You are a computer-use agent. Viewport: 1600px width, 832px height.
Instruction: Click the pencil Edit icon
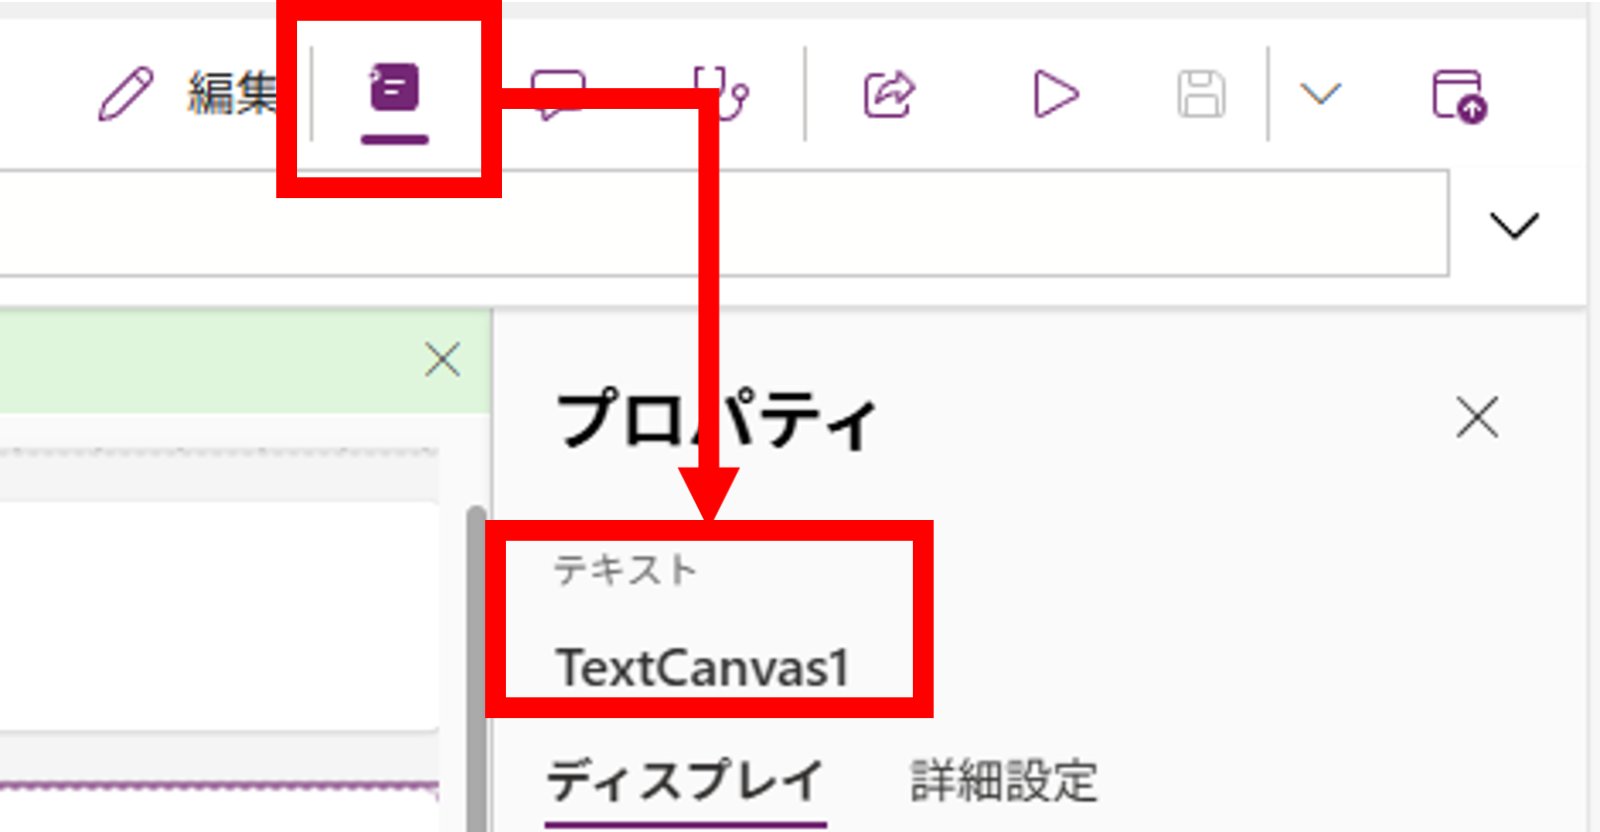click(126, 94)
